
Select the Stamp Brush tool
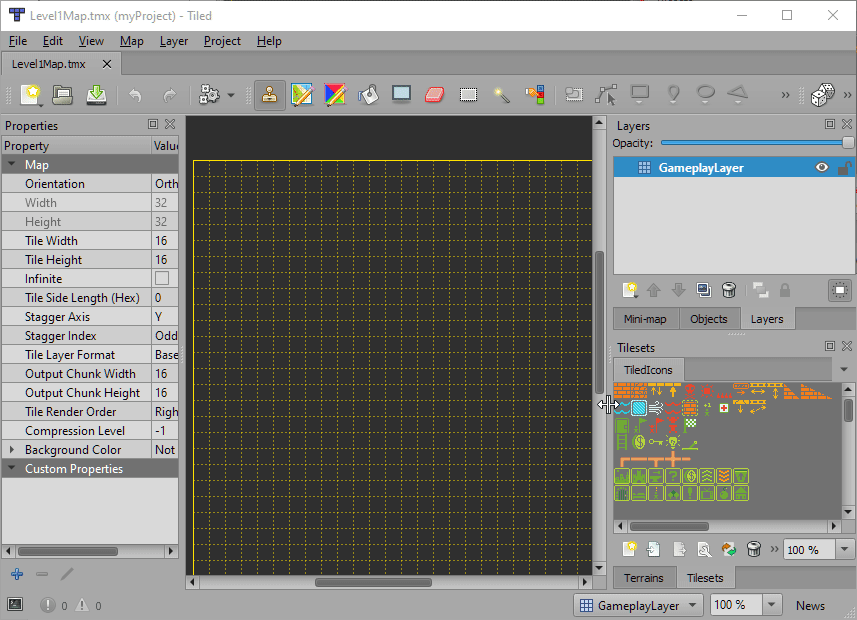pos(270,95)
